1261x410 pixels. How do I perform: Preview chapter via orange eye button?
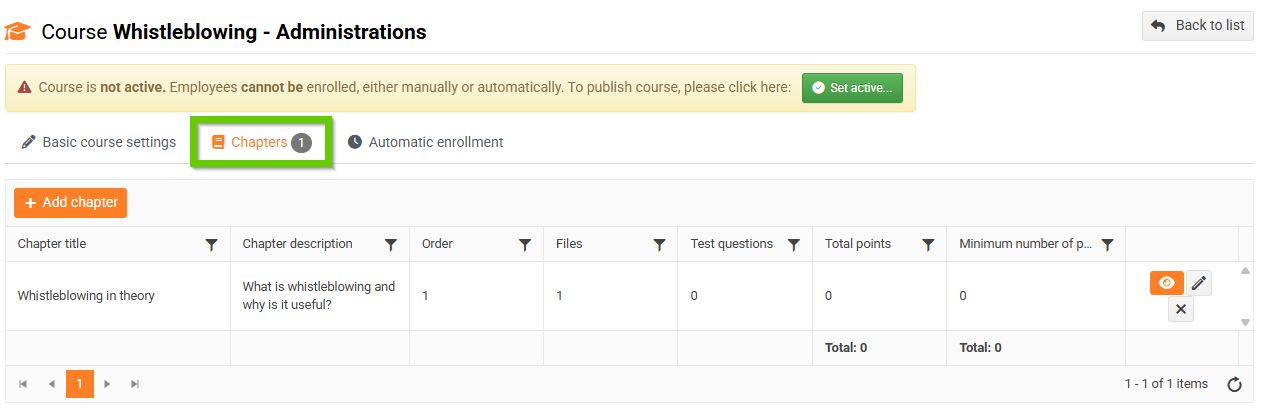point(1166,283)
